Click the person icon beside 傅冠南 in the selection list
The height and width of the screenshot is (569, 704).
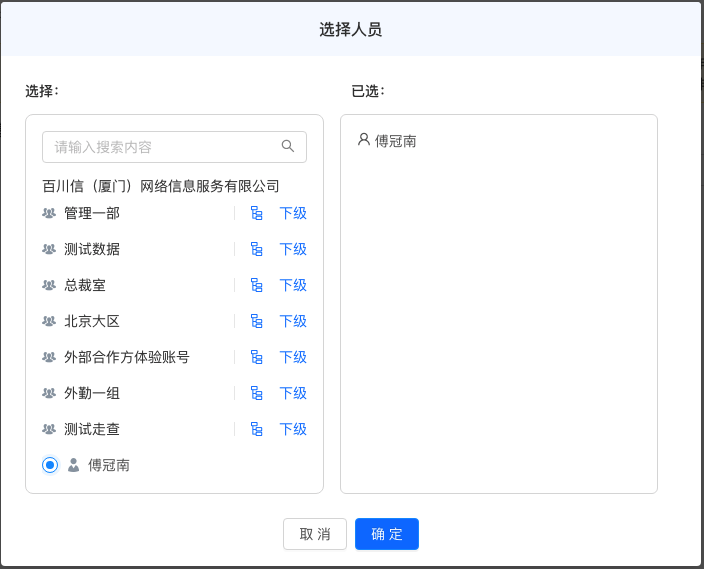[74, 465]
